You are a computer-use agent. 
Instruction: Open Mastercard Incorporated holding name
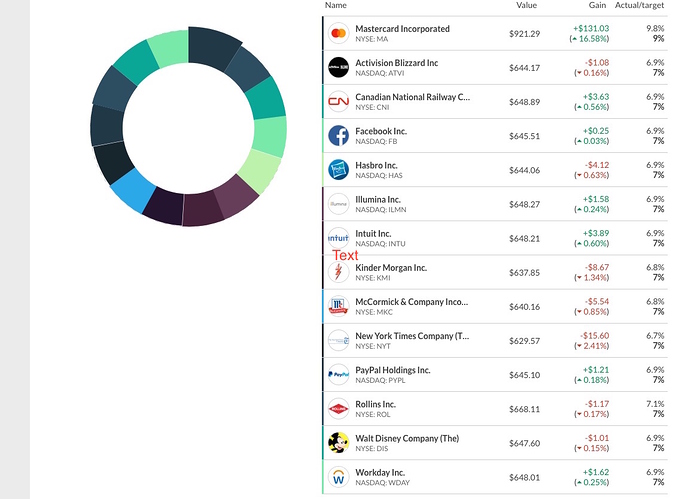402,29
